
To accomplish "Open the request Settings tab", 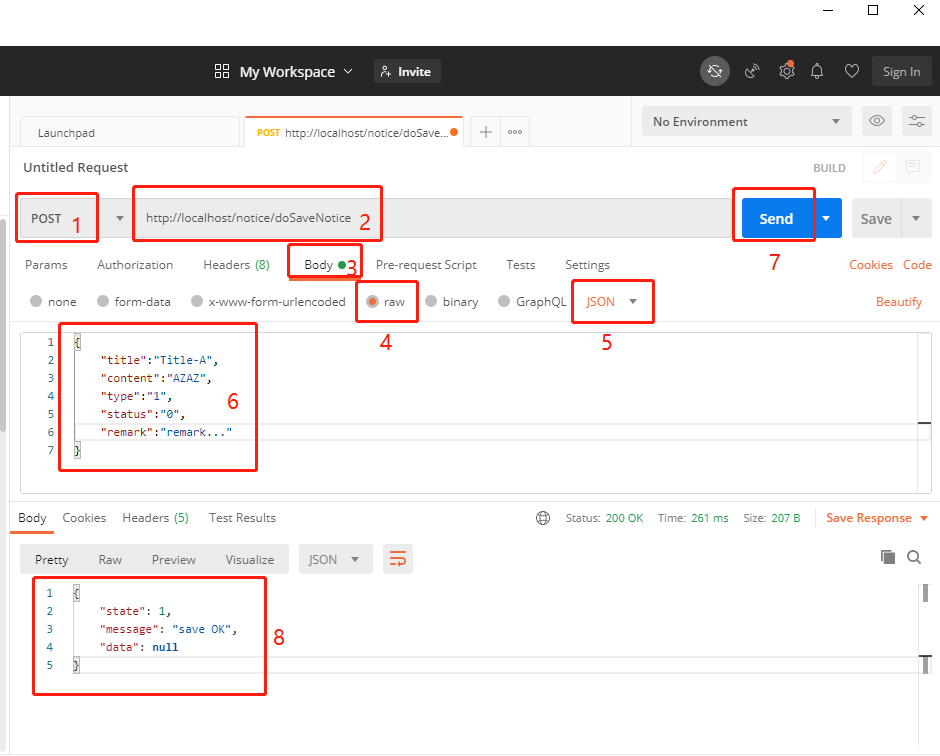I will coord(587,264).
